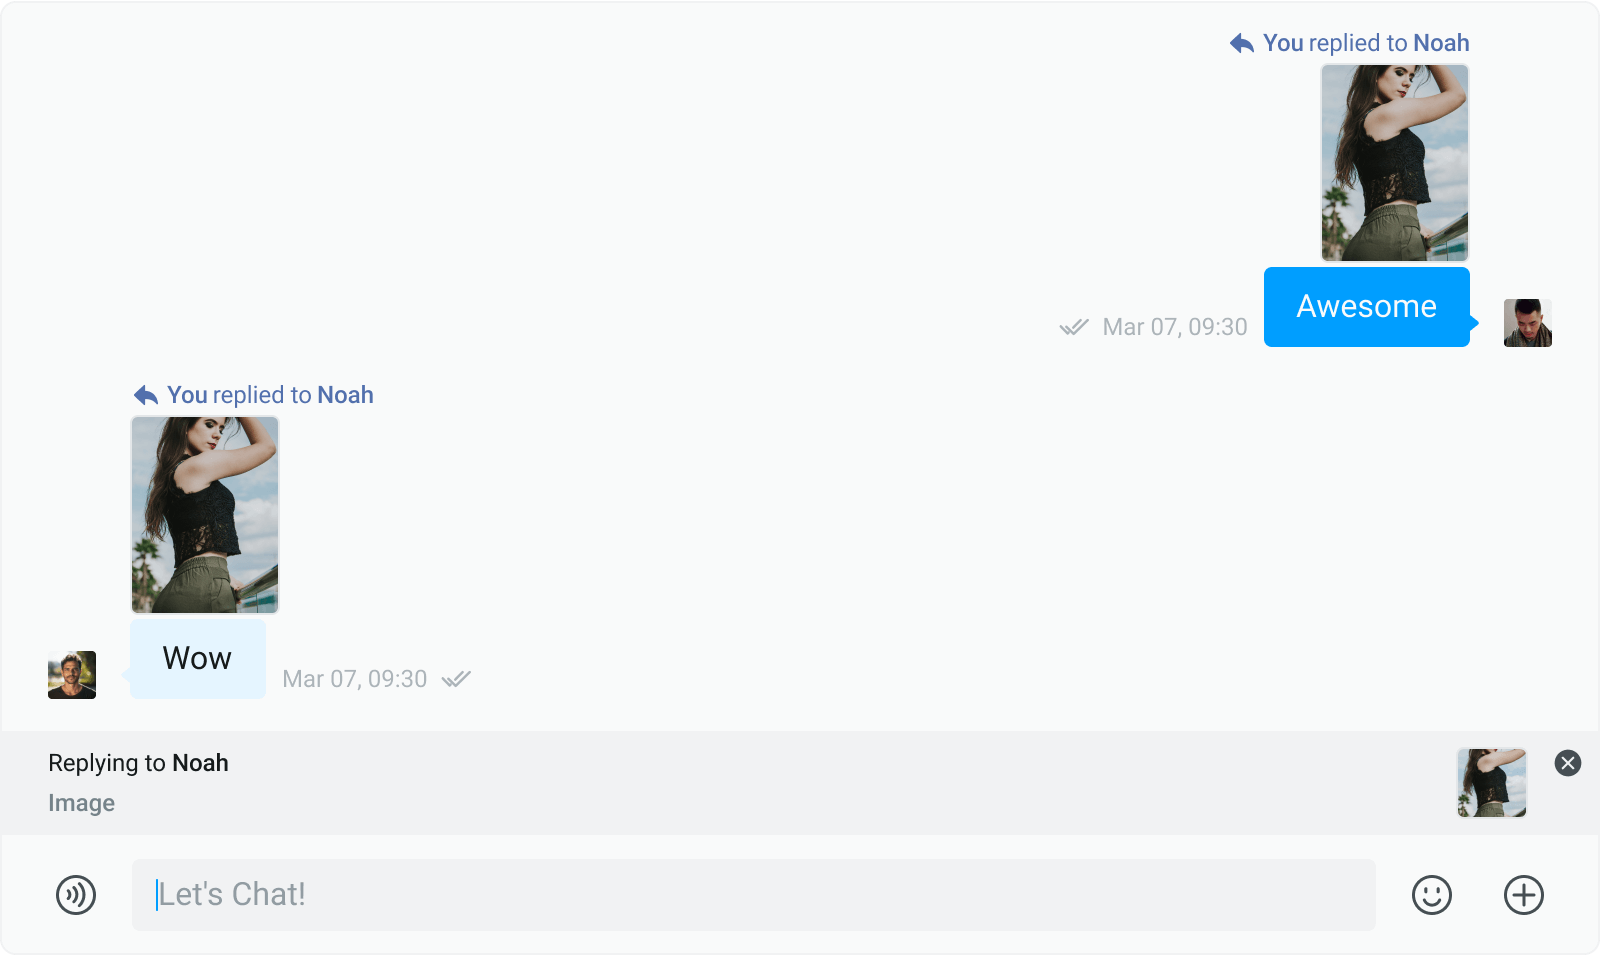This screenshot has width=1600, height=955.
Task: Open replied image above Wow message
Action: 205,515
